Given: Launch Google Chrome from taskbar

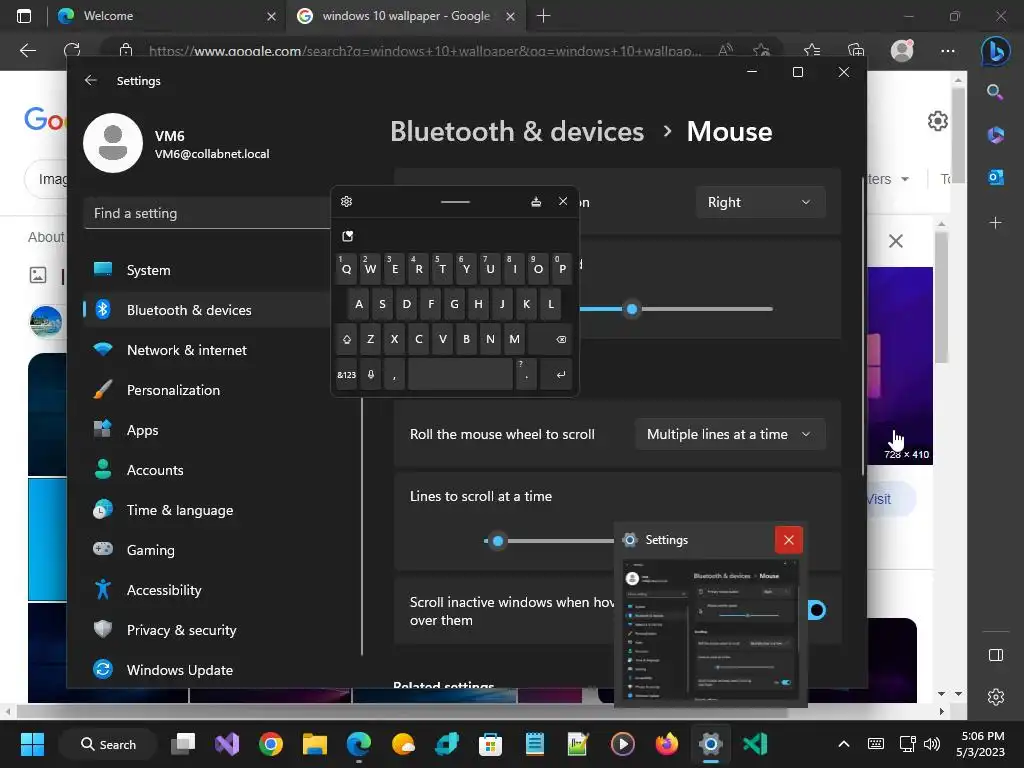Looking at the screenshot, I should pyautogui.click(x=270, y=744).
